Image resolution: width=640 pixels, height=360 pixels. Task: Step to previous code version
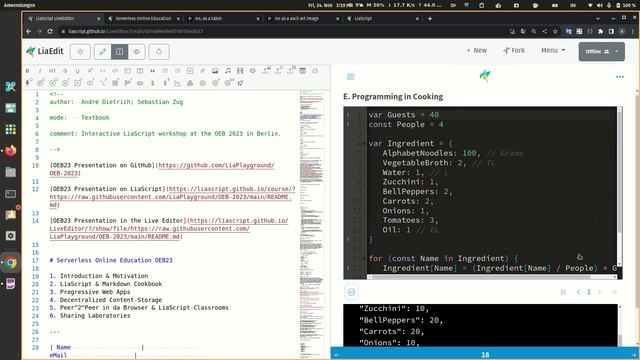(x=578, y=292)
